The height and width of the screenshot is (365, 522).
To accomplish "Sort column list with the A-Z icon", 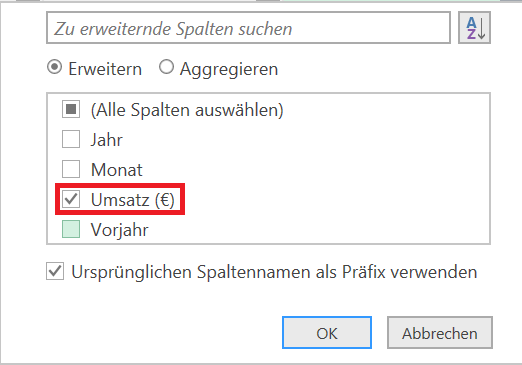I will point(474,28).
